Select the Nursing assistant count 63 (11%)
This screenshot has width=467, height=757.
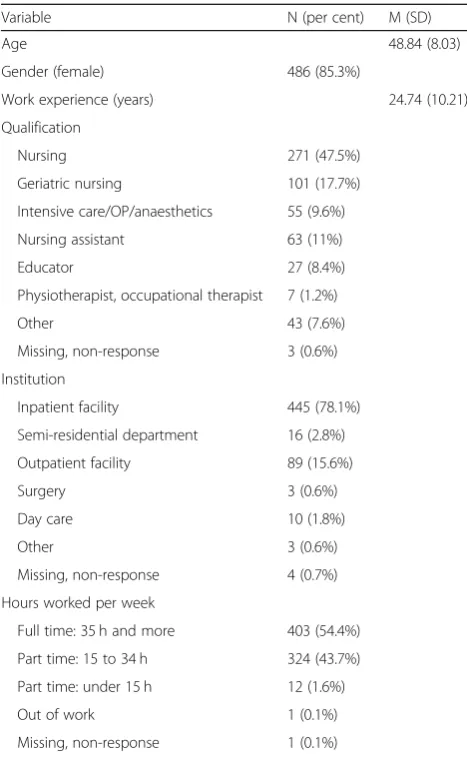314,239
